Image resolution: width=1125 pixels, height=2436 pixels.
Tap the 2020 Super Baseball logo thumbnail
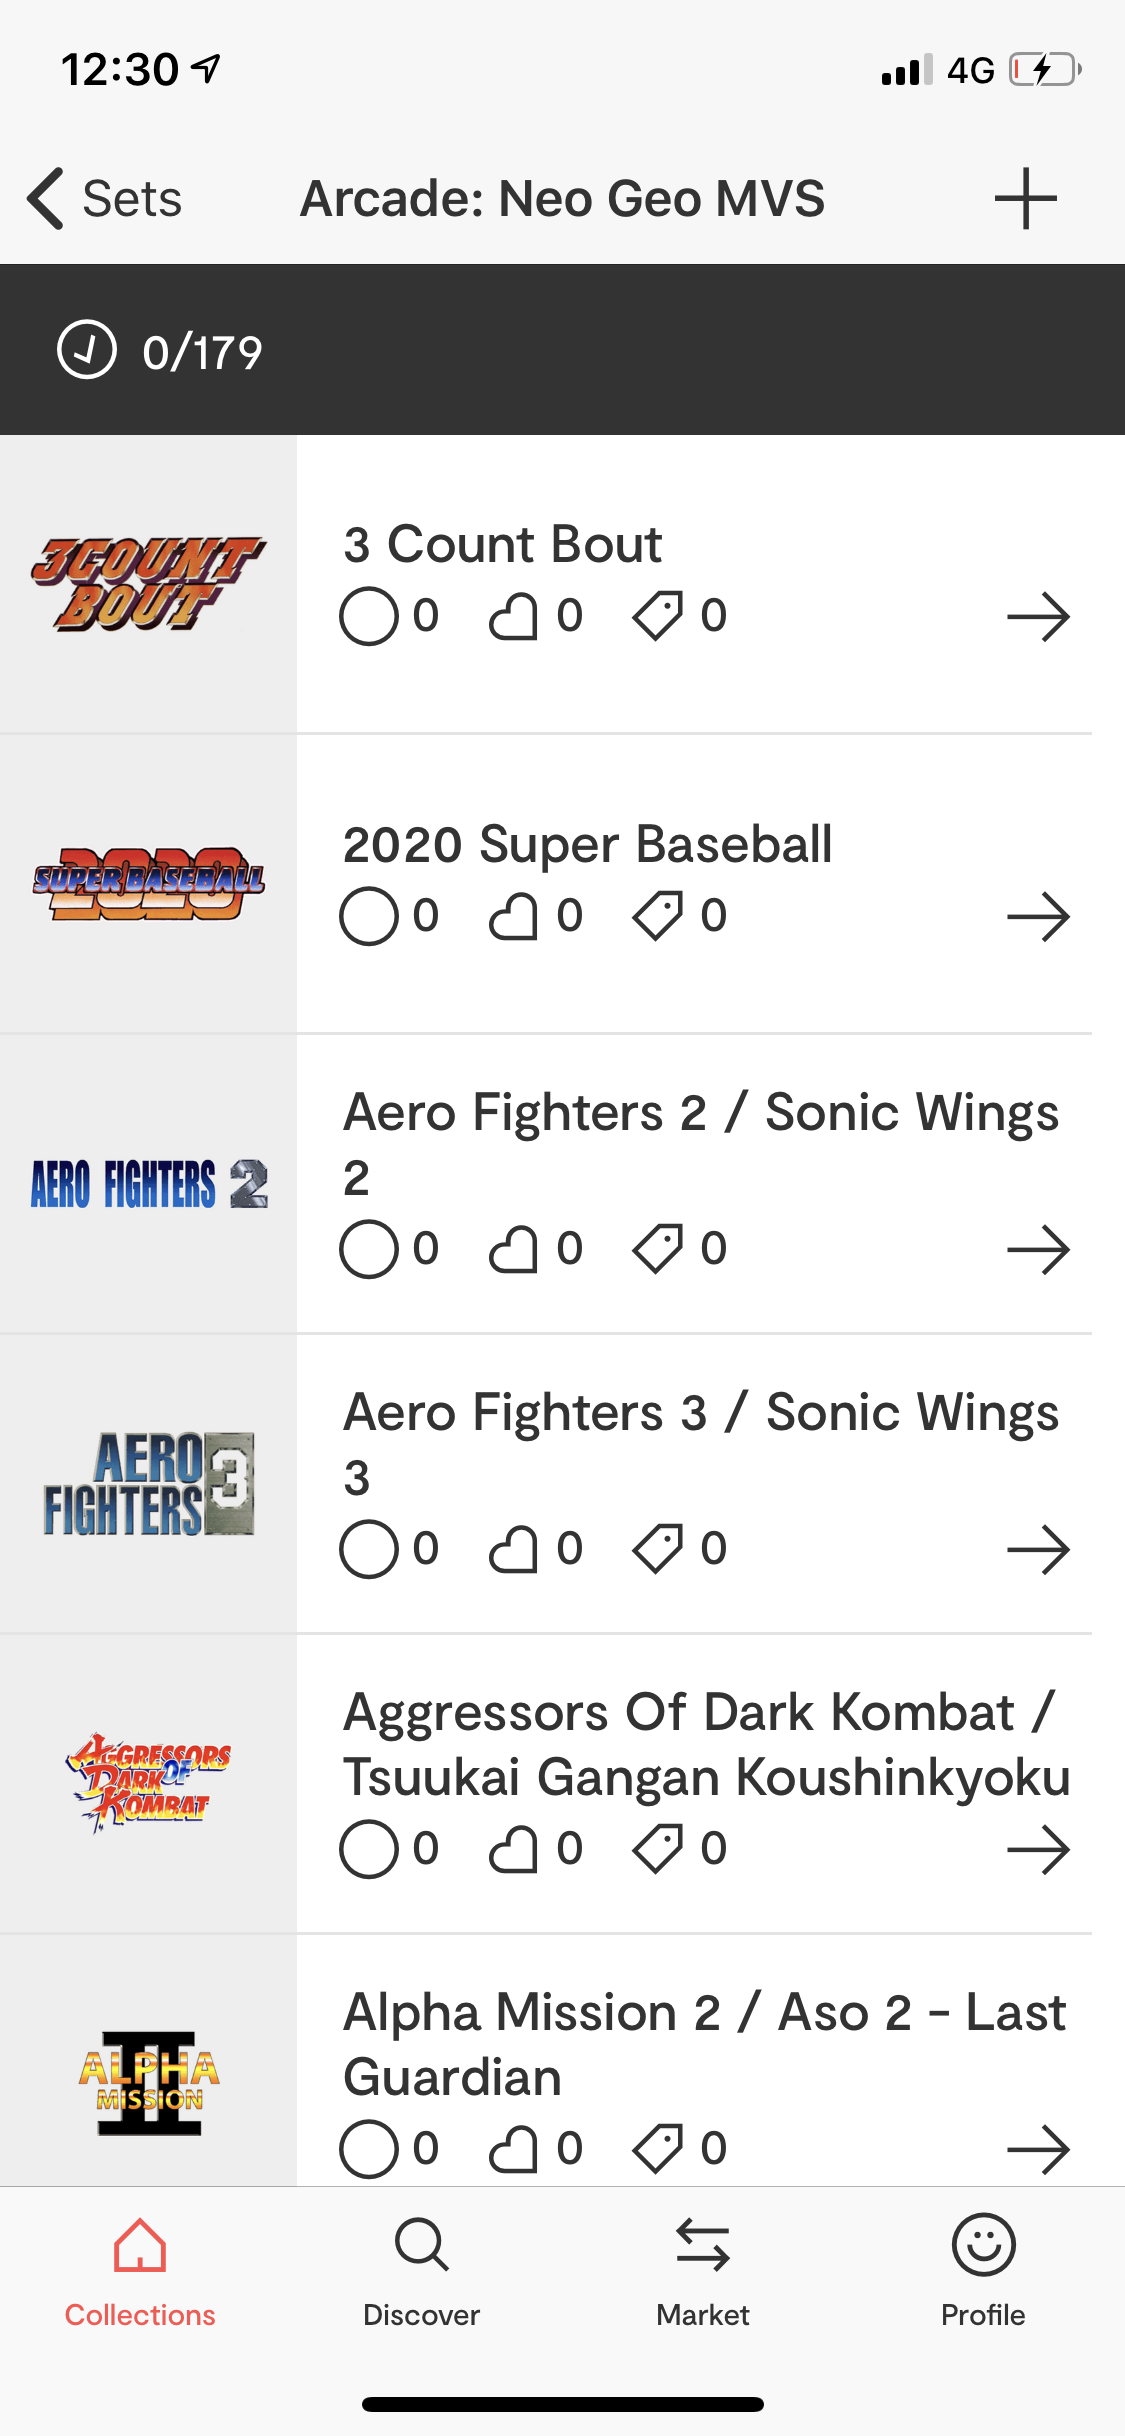tap(148, 884)
